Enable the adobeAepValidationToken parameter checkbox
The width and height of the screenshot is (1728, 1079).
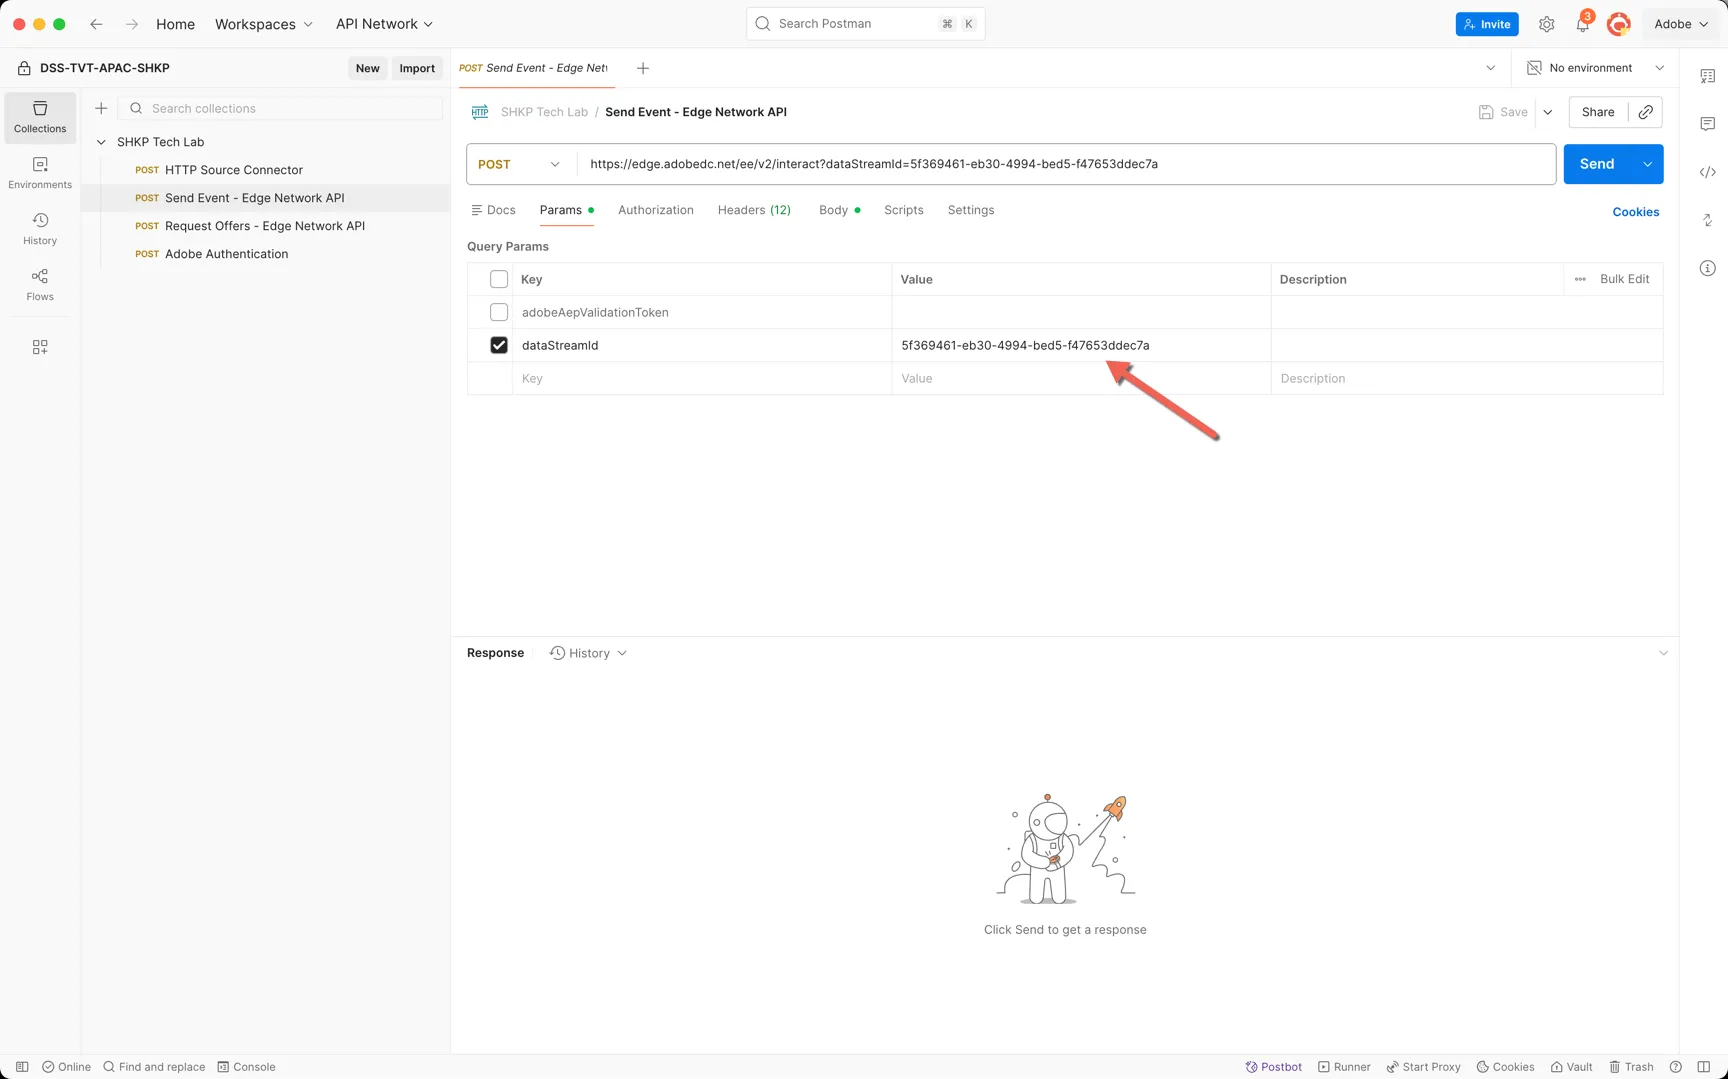[499, 312]
